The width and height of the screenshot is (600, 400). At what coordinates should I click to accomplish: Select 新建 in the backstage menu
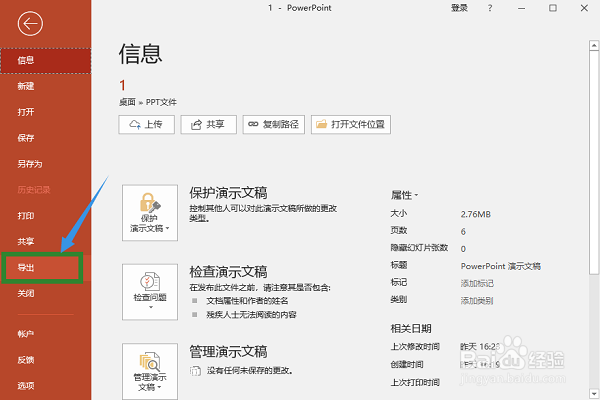tap(46, 86)
